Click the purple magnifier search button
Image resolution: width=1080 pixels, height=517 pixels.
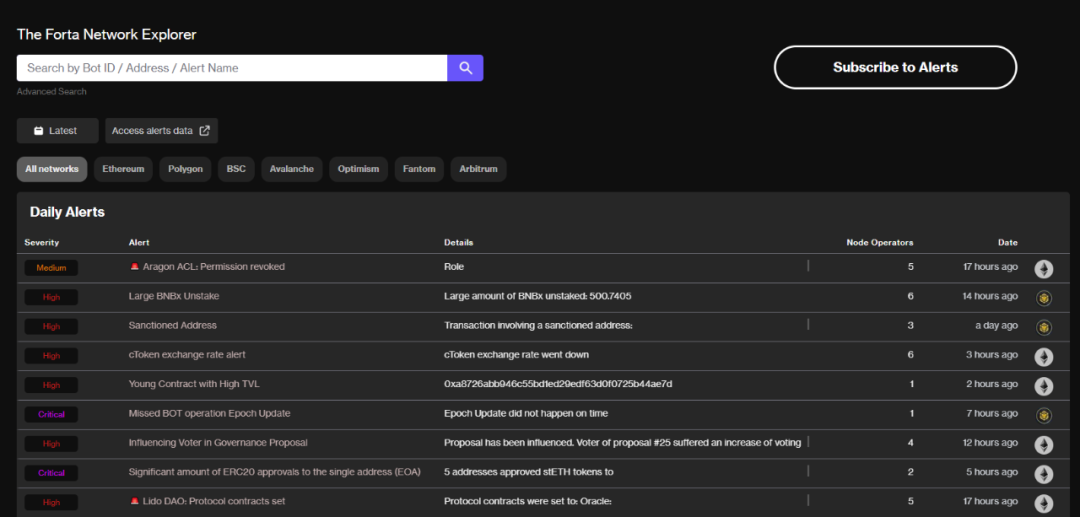click(465, 68)
